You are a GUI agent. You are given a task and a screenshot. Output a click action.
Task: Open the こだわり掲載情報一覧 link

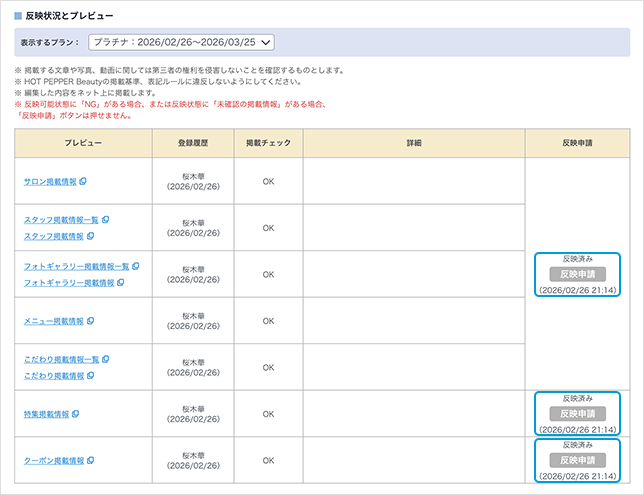point(61,359)
